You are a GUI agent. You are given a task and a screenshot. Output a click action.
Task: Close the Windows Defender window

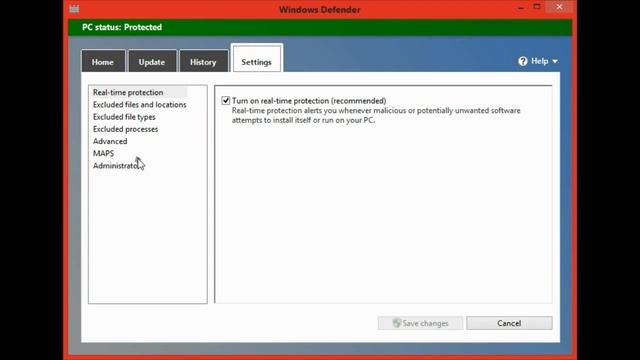pos(559,7)
